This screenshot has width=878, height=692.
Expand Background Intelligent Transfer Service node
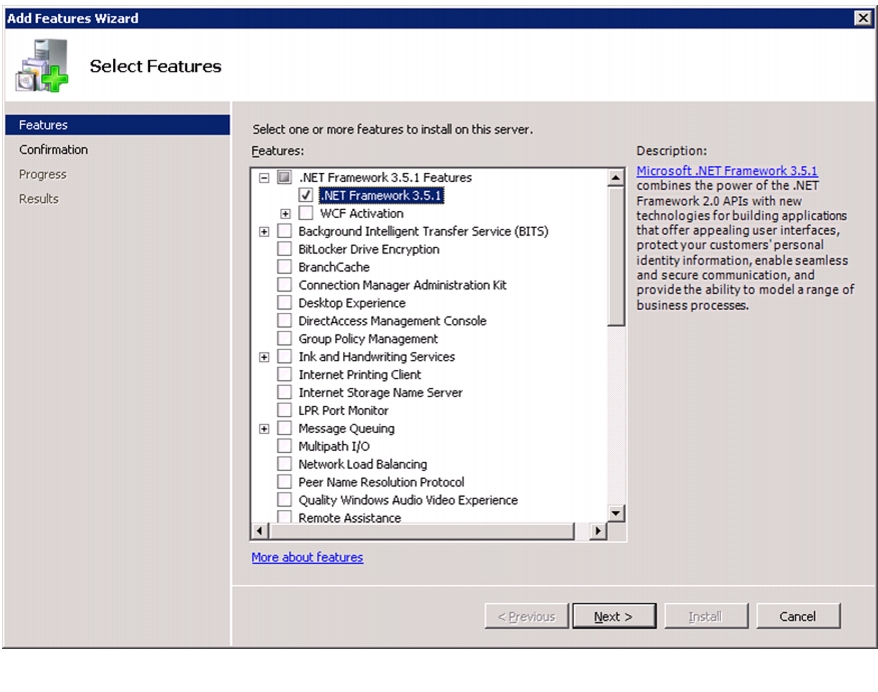(264, 232)
